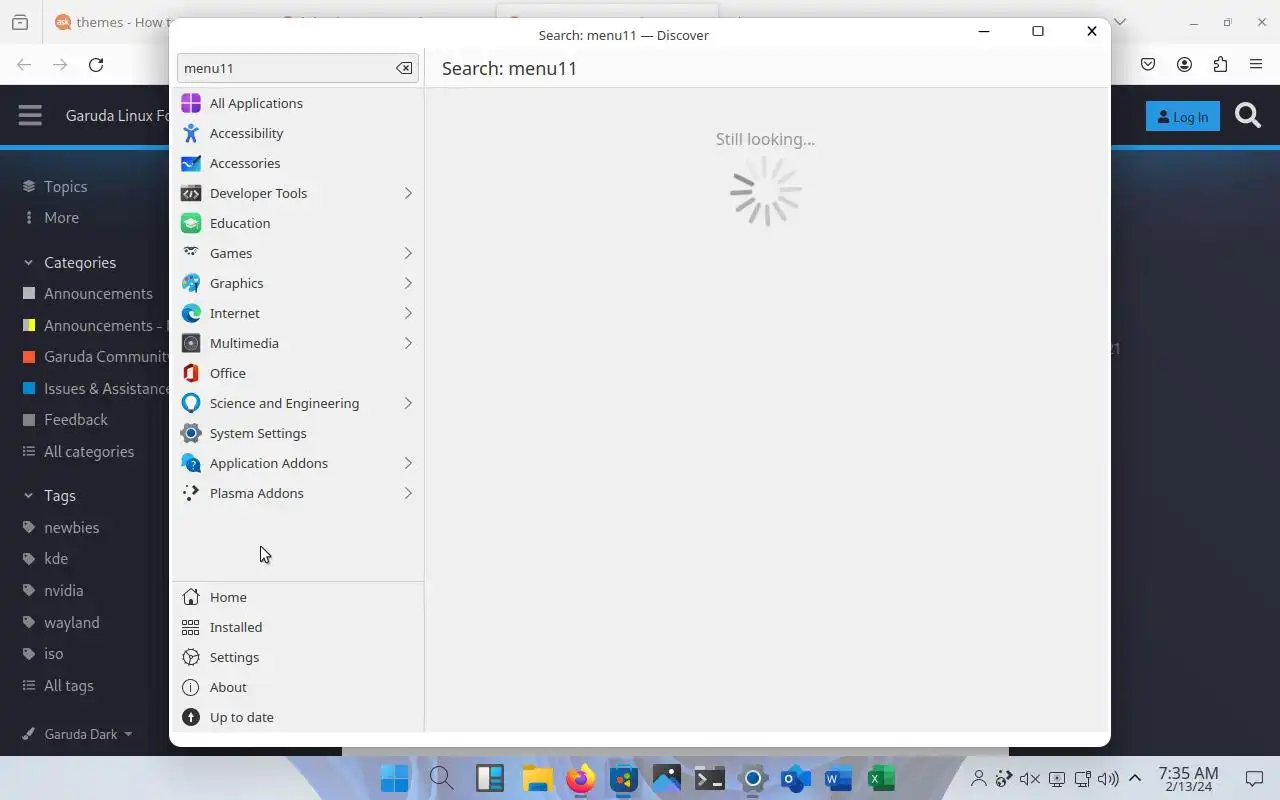Select System Settings category in Discover
Image resolution: width=1280 pixels, height=800 pixels.
point(298,433)
